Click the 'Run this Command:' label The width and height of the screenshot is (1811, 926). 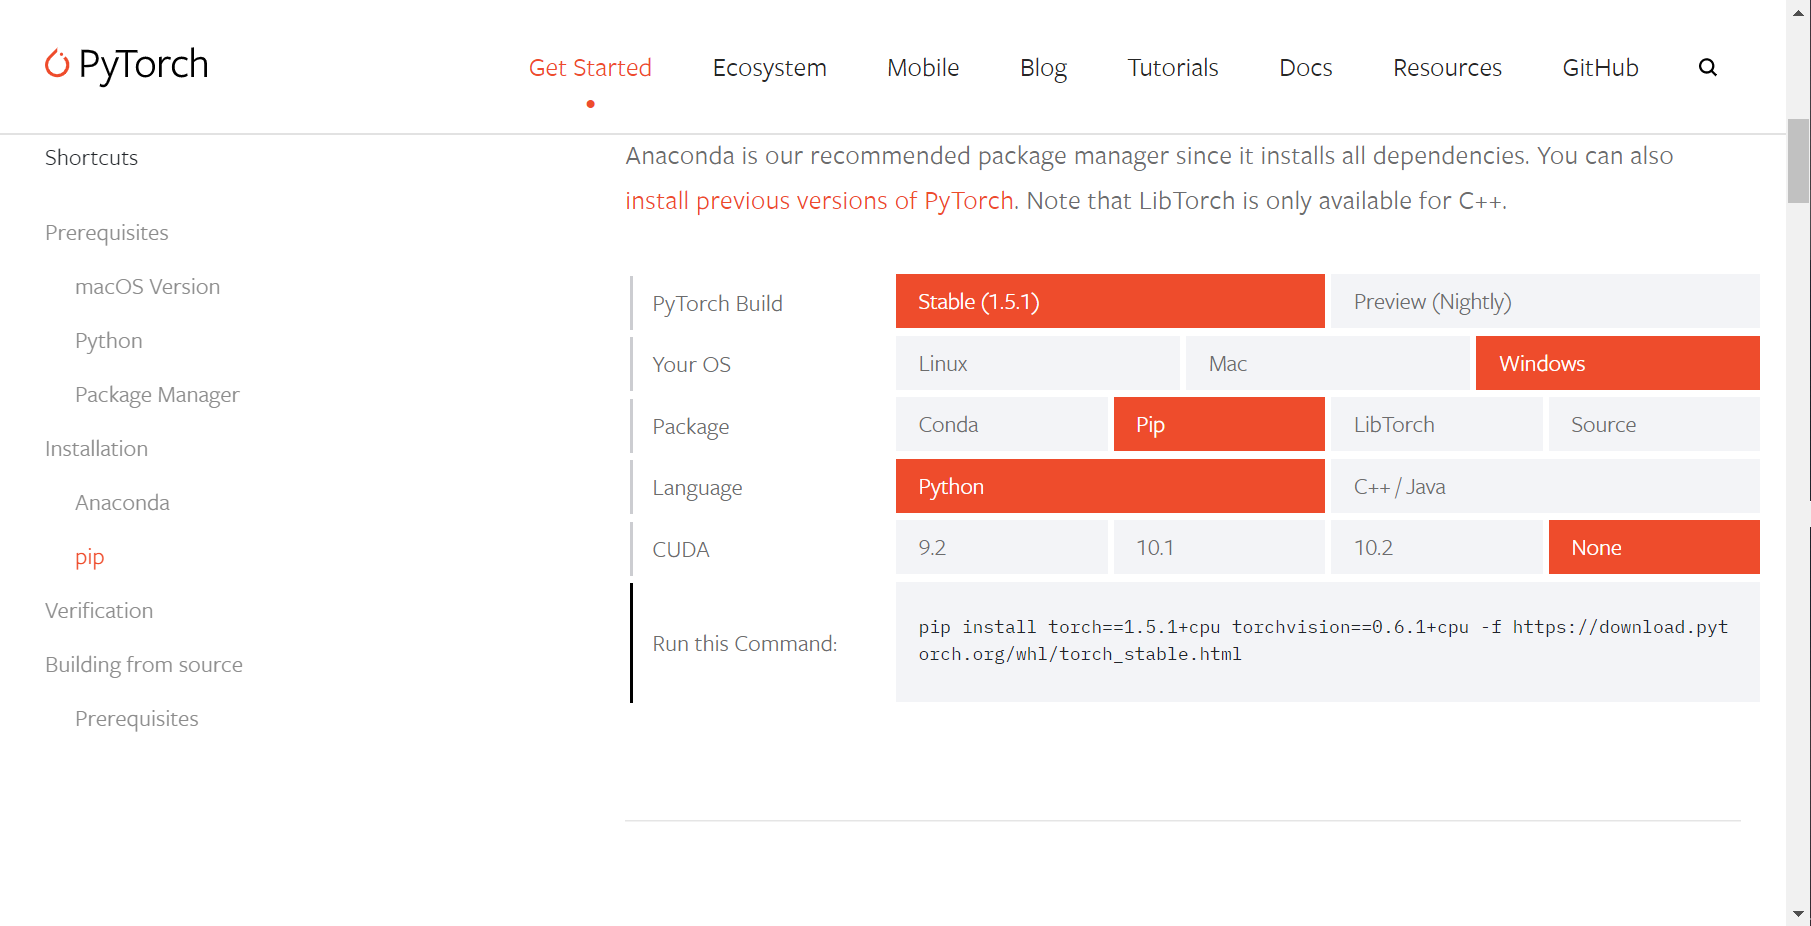[745, 643]
